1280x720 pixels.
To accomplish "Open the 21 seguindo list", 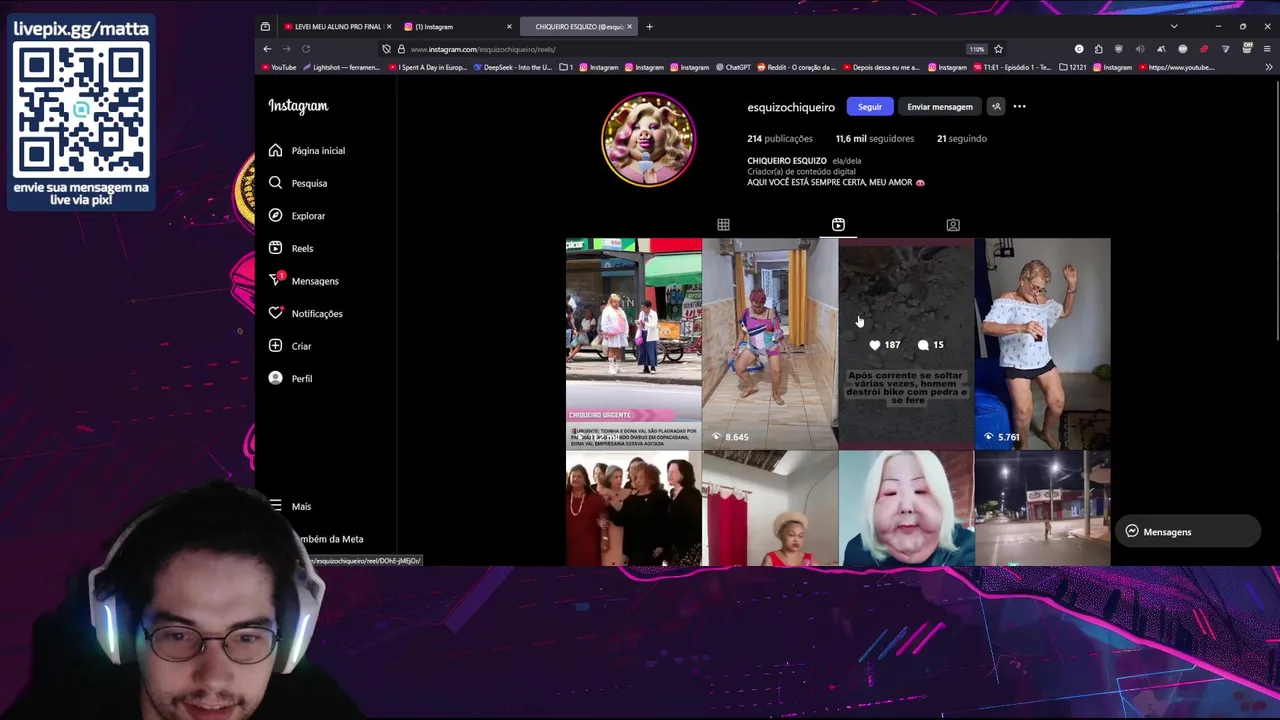I will point(962,139).
